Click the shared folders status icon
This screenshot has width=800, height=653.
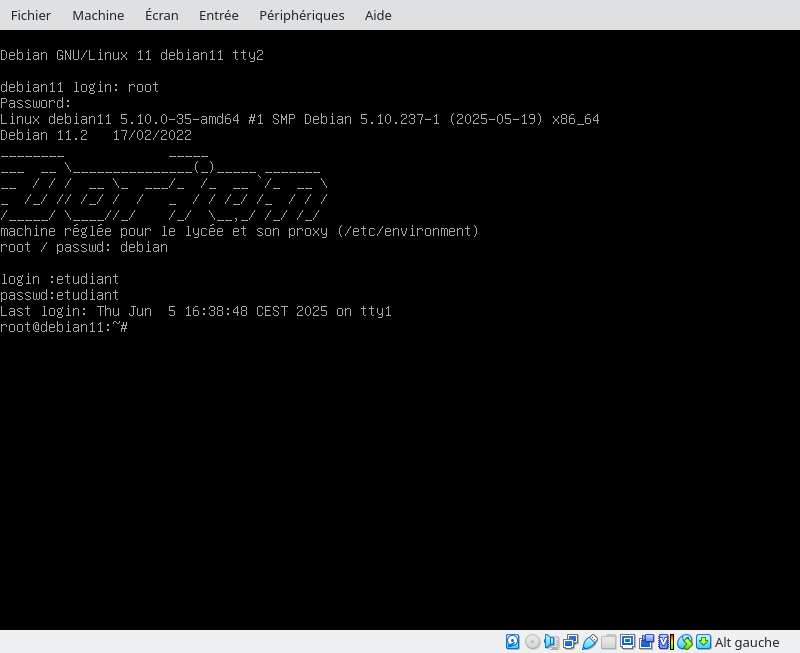click(608, 642)
